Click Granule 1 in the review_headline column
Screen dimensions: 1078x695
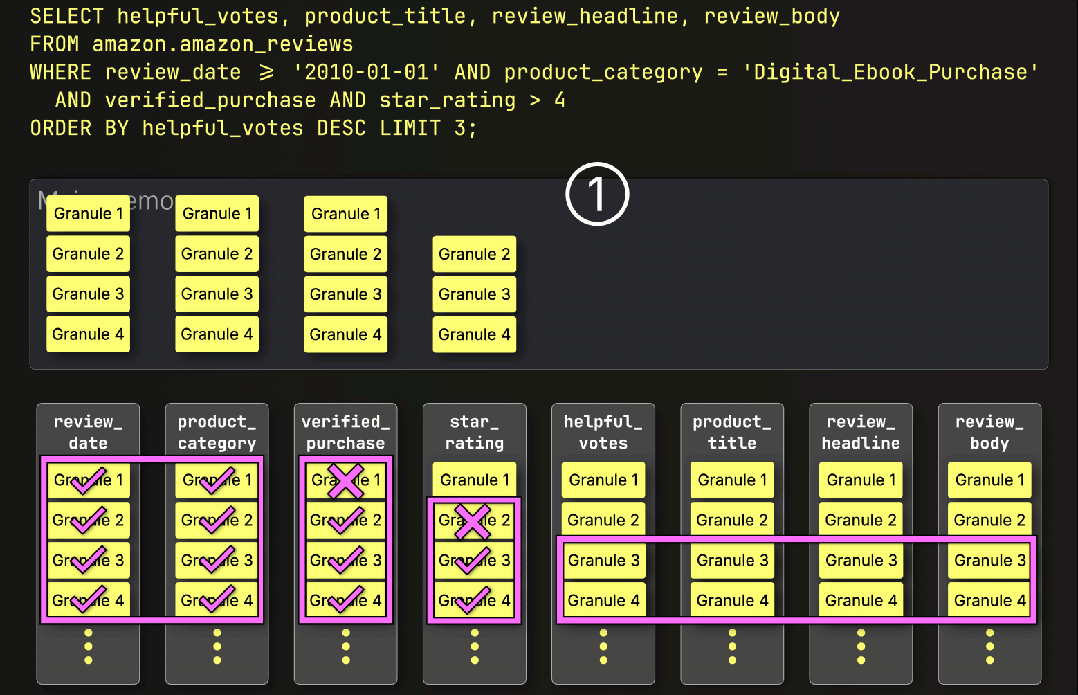point(861,480)
